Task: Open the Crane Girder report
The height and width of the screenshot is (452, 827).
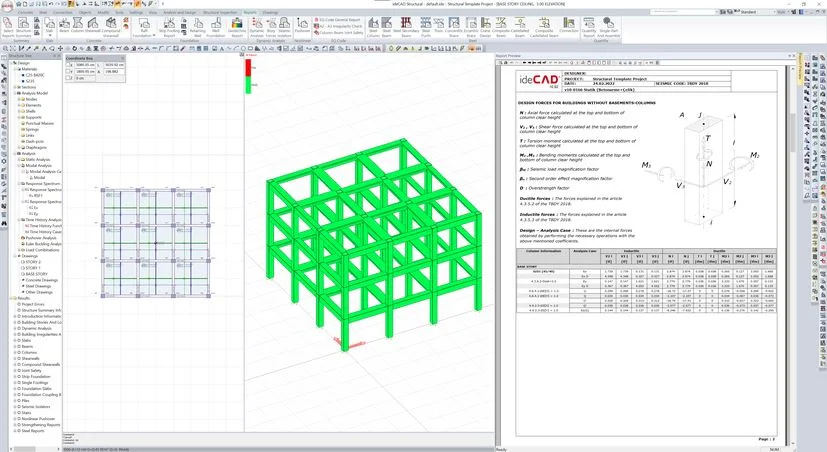Action: coord(485,28)
